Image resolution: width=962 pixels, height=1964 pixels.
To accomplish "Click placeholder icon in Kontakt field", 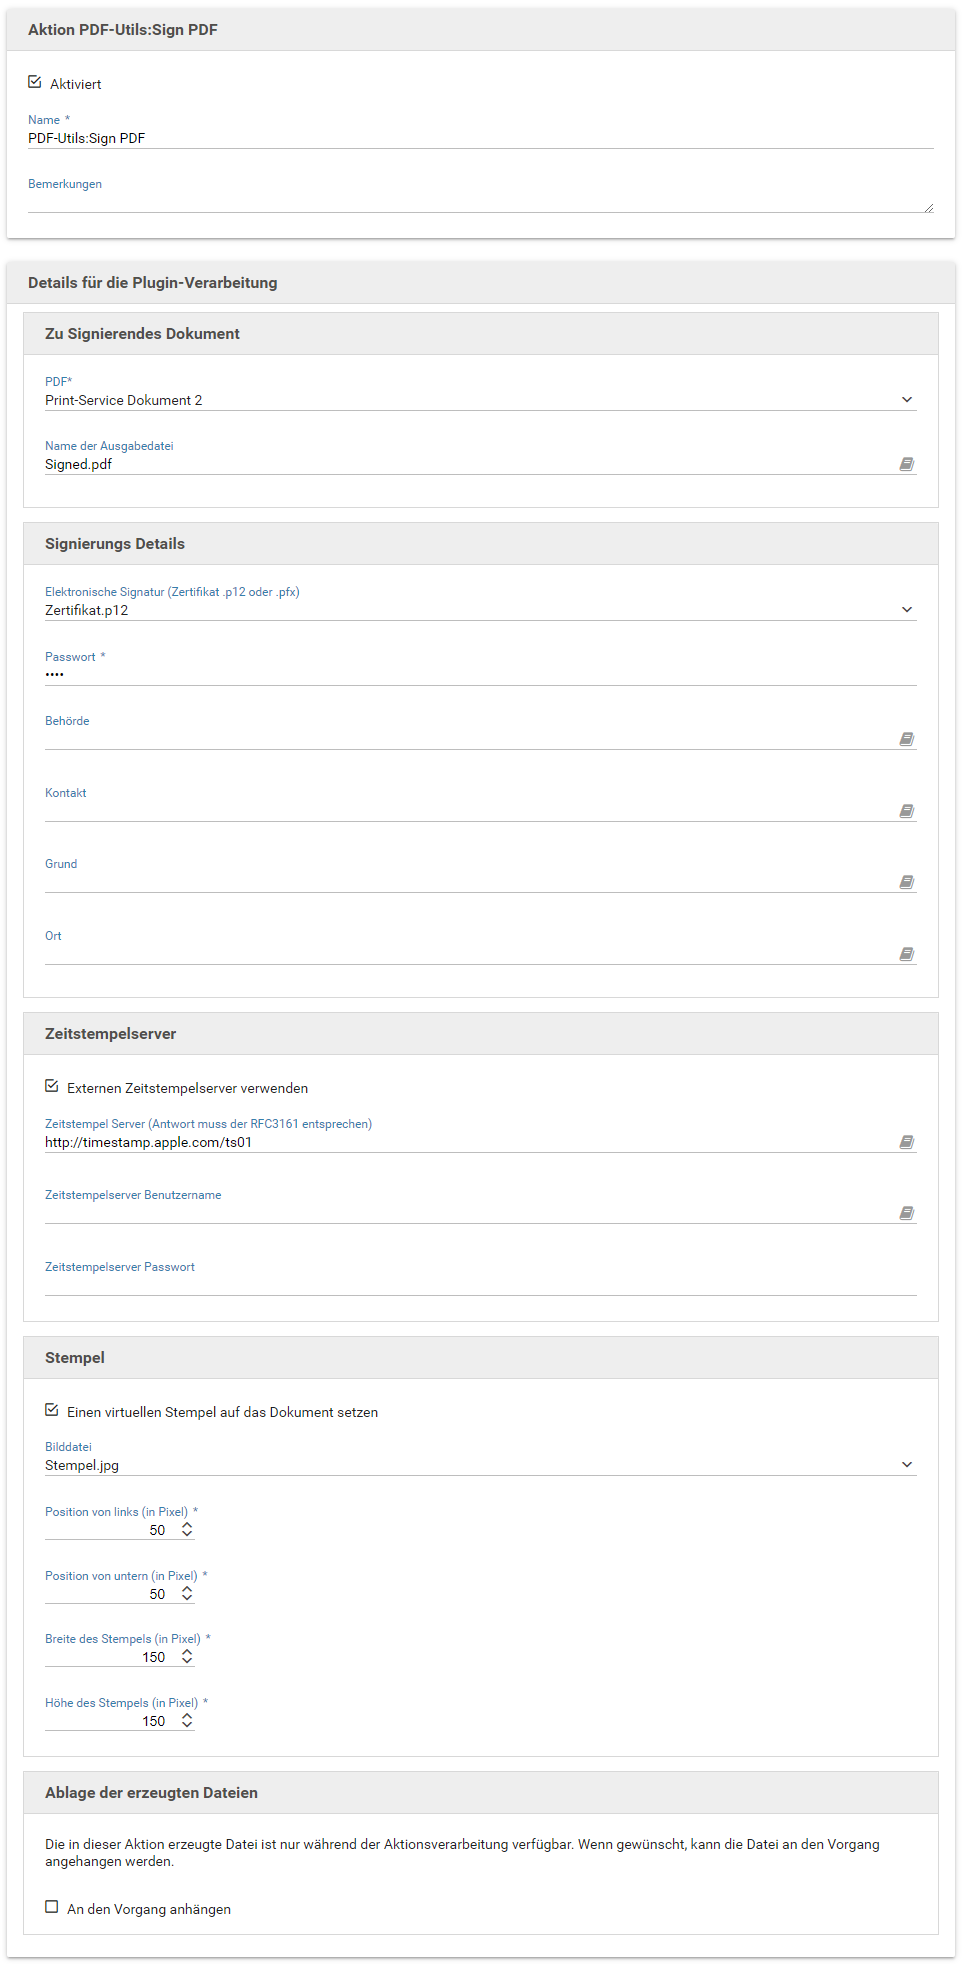I will [906, 811].
